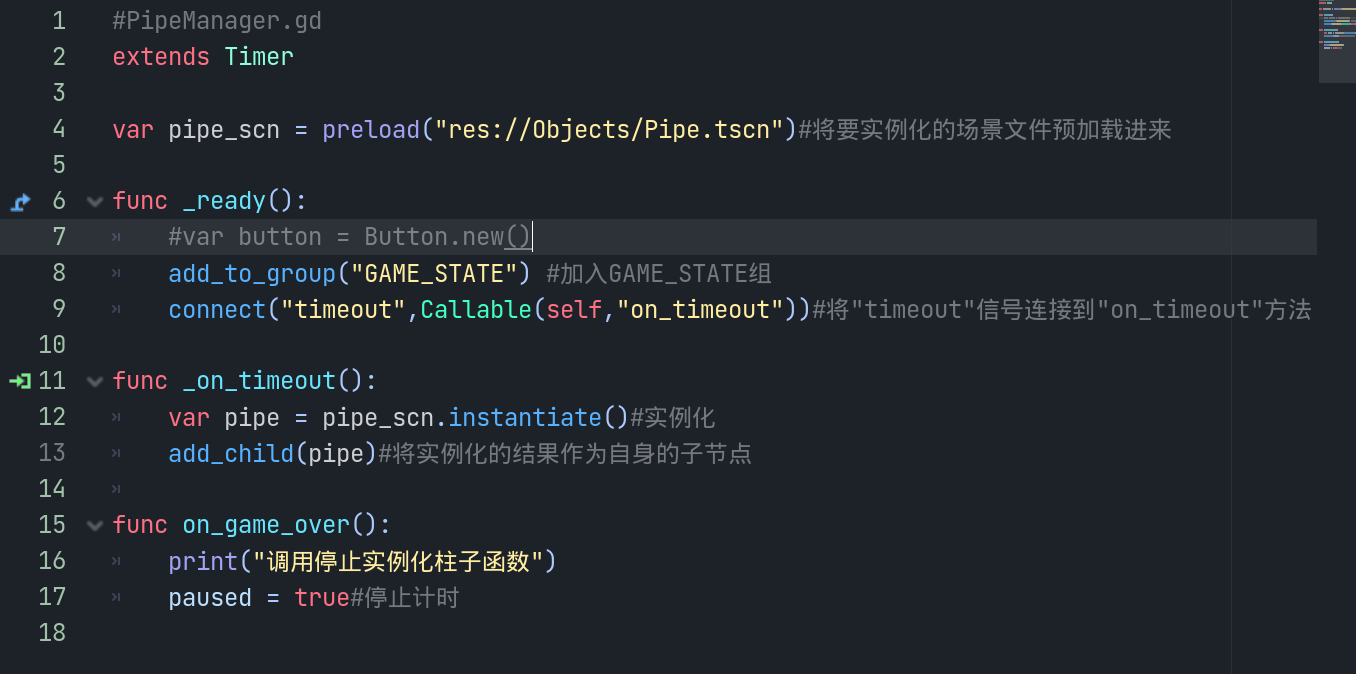Select line number 18 in the gutter
1356x674 pixels.
coord(52,633)
